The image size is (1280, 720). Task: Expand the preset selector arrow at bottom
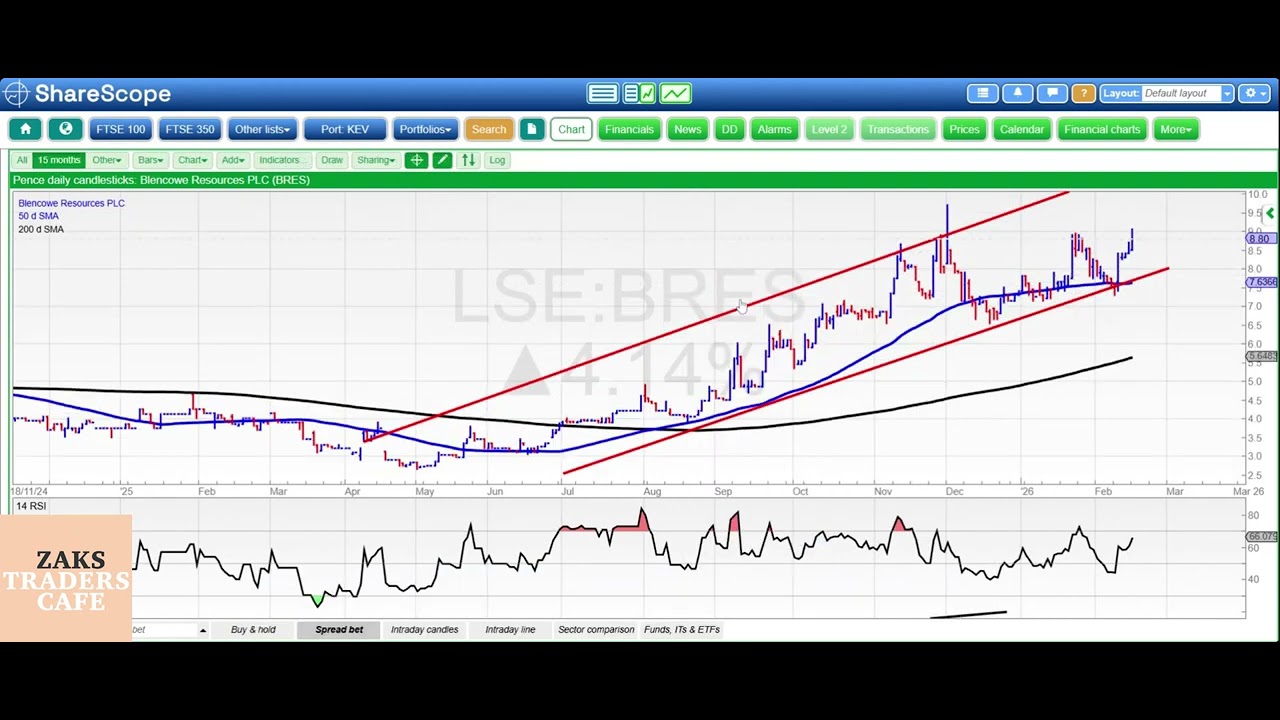pos(203,630)
